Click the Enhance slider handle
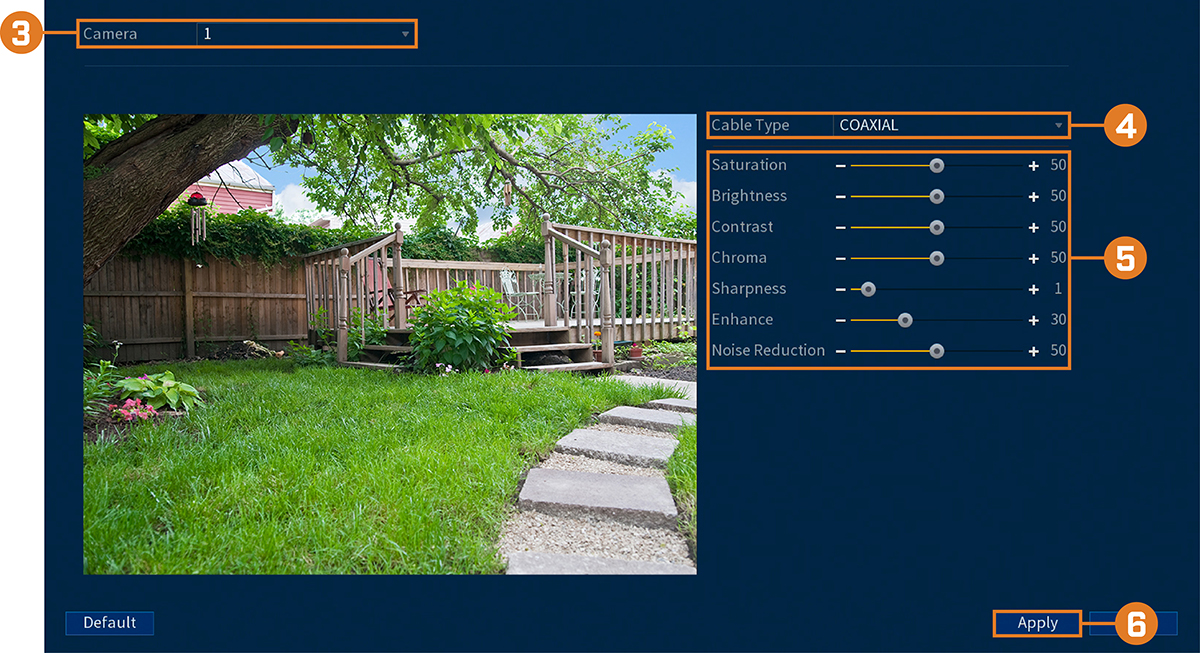This screenshot has height=653, width=1200. coord(905,320)
